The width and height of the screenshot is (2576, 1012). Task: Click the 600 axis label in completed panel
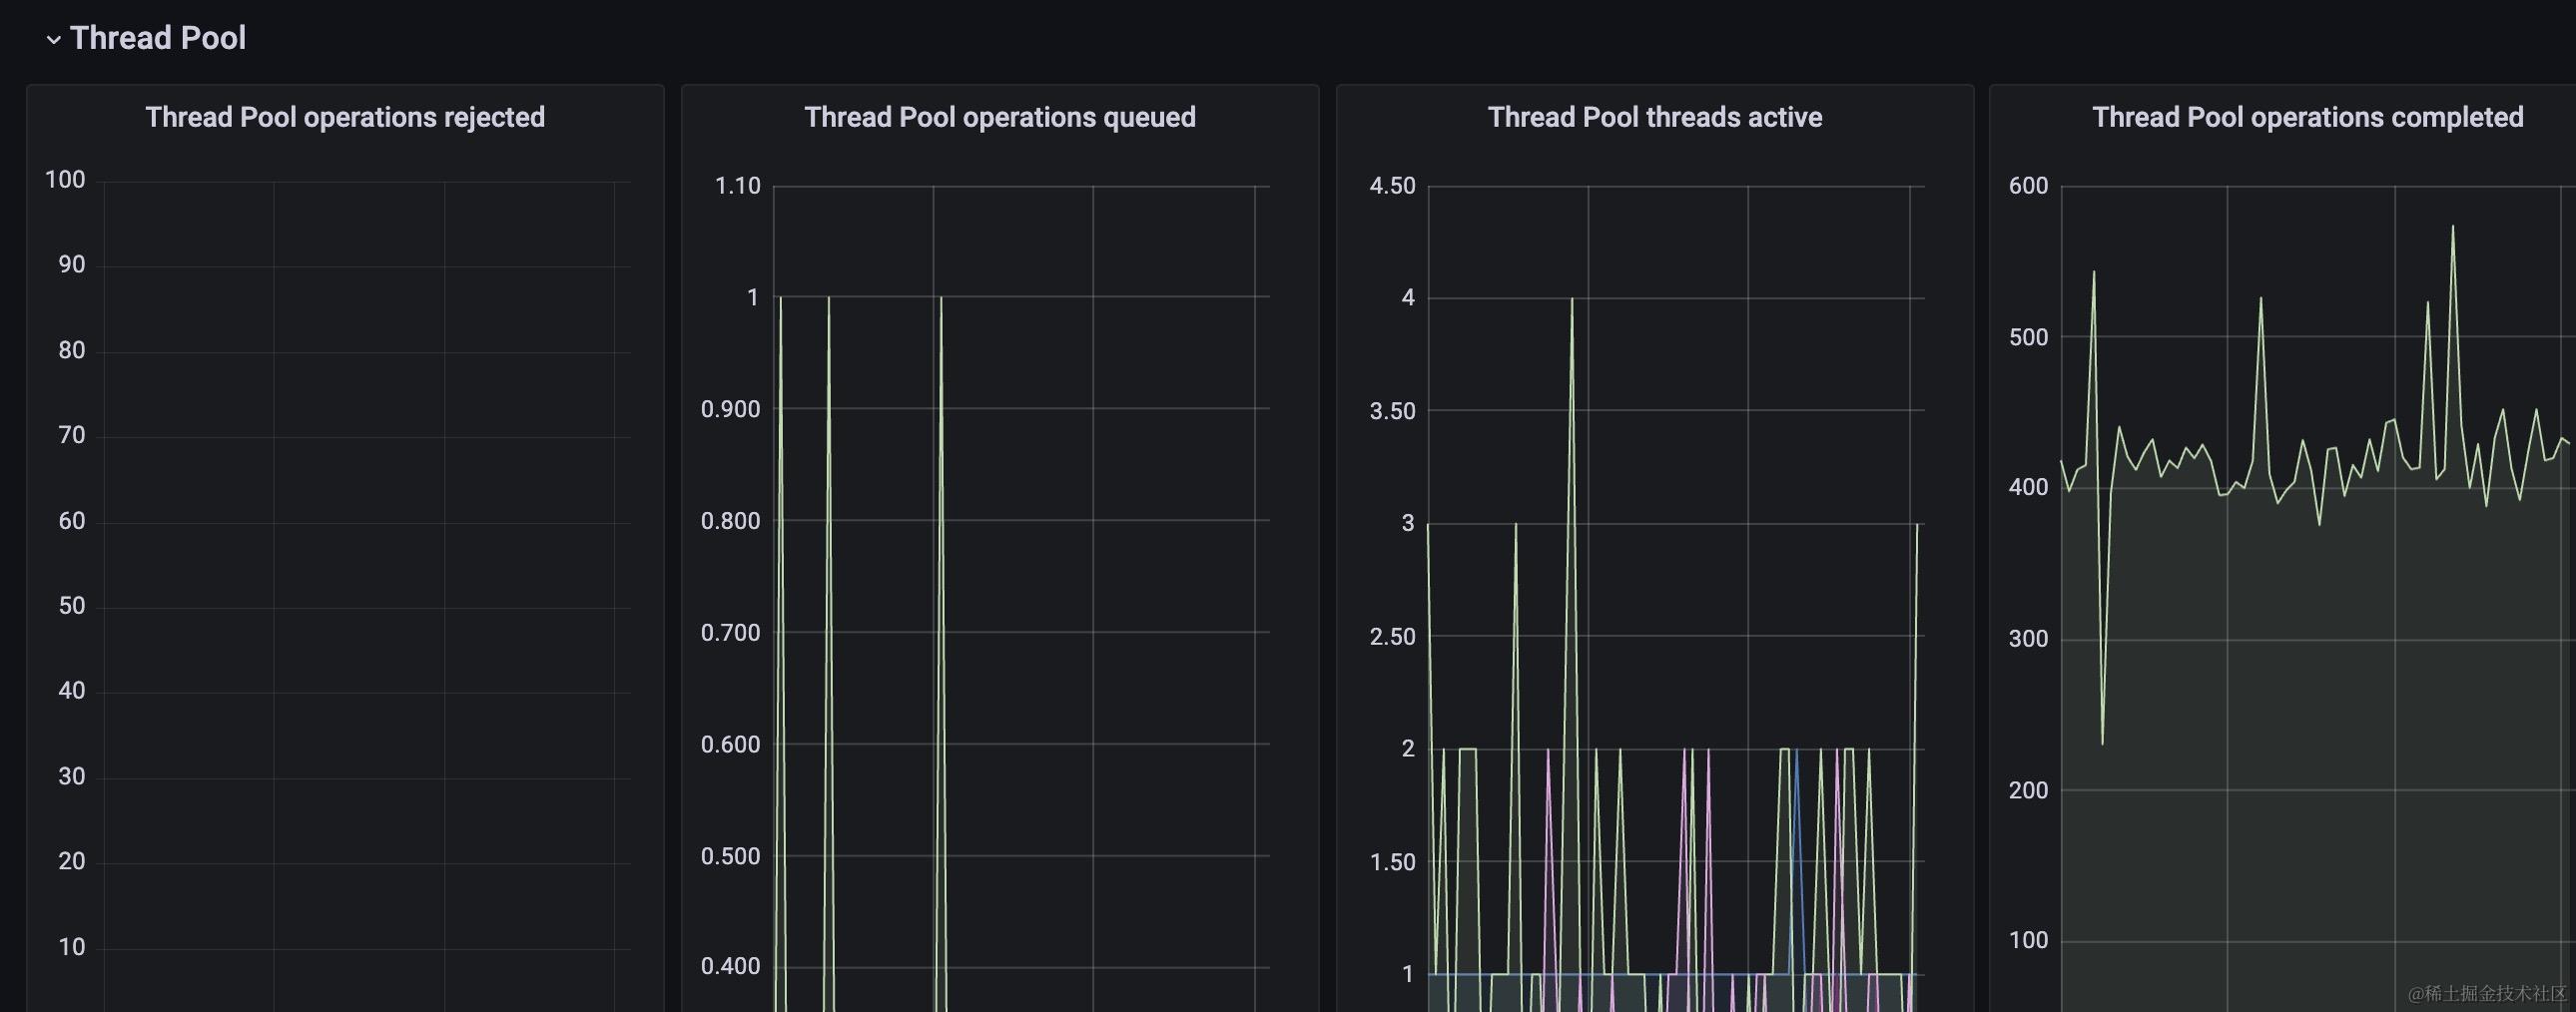pyautogui.click(x=2029, y=186)
